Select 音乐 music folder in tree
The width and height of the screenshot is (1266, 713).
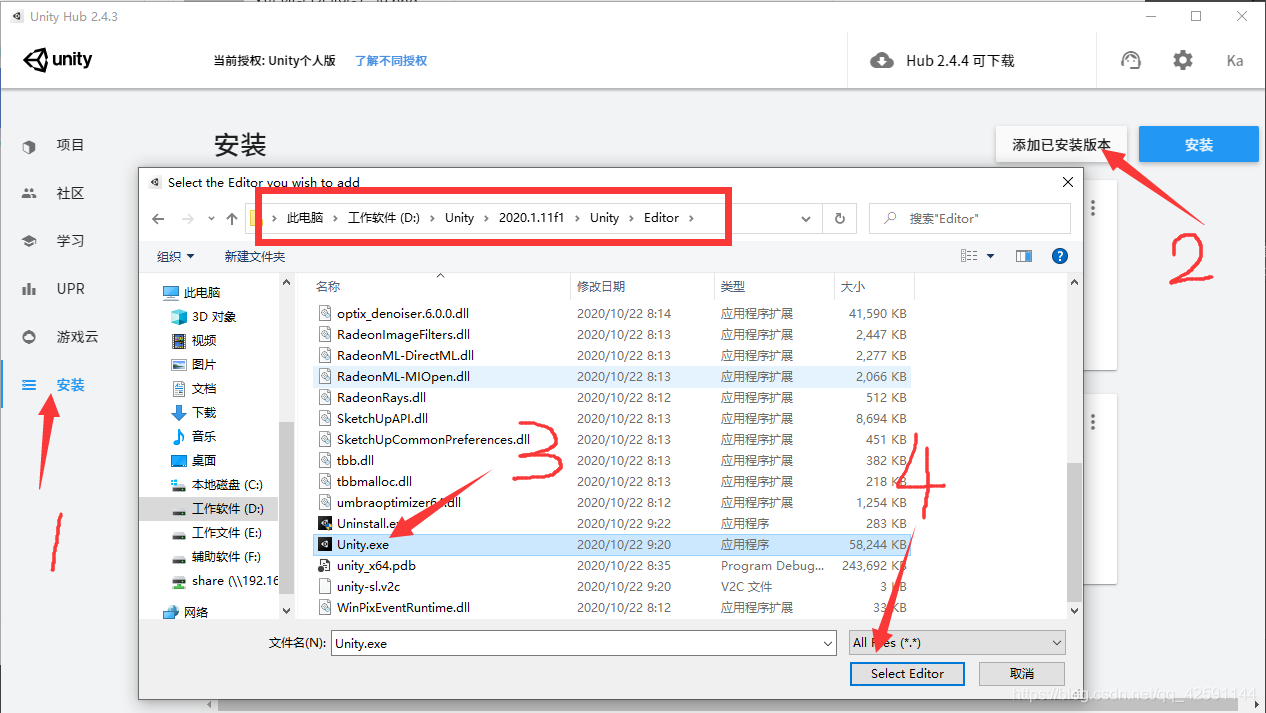click(193, 437)
